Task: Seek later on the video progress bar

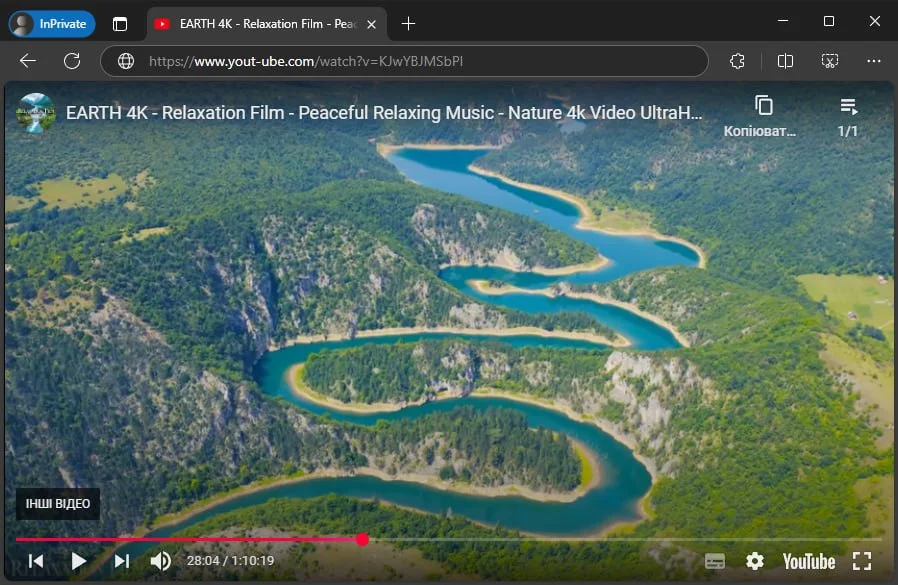Action: coord(624,540)
